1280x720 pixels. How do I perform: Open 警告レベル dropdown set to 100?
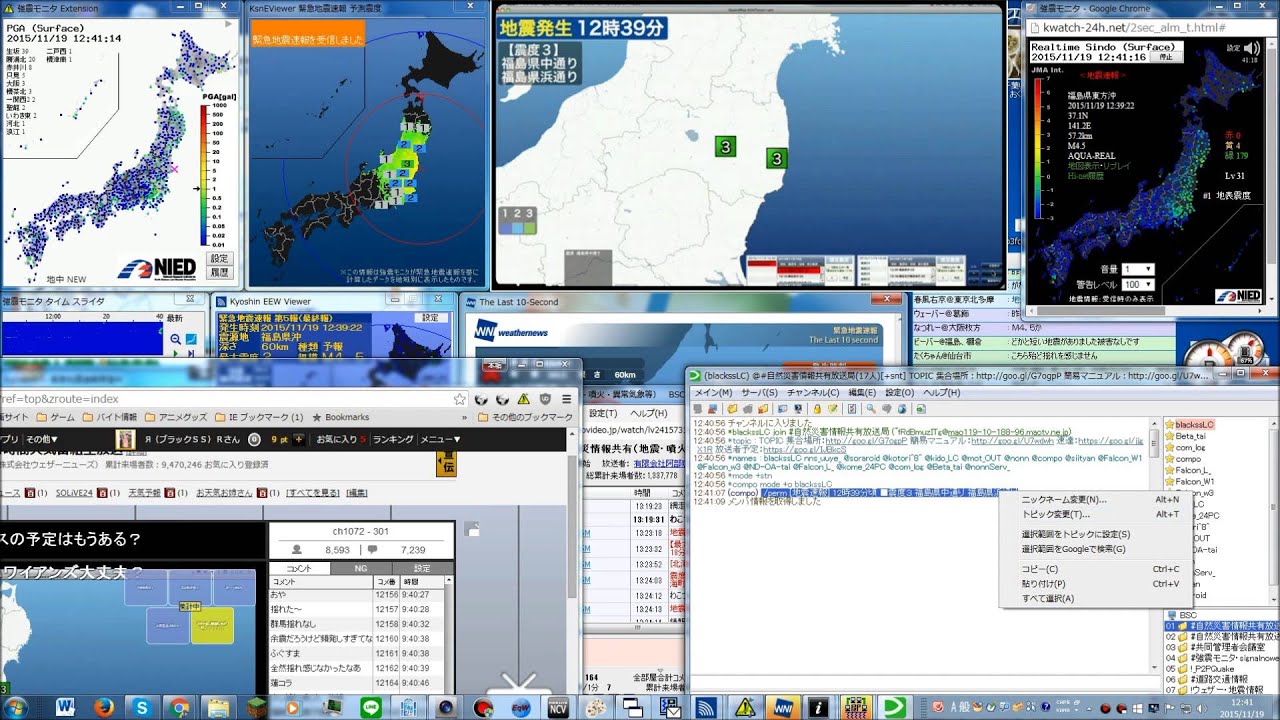tap(1138, 285)
